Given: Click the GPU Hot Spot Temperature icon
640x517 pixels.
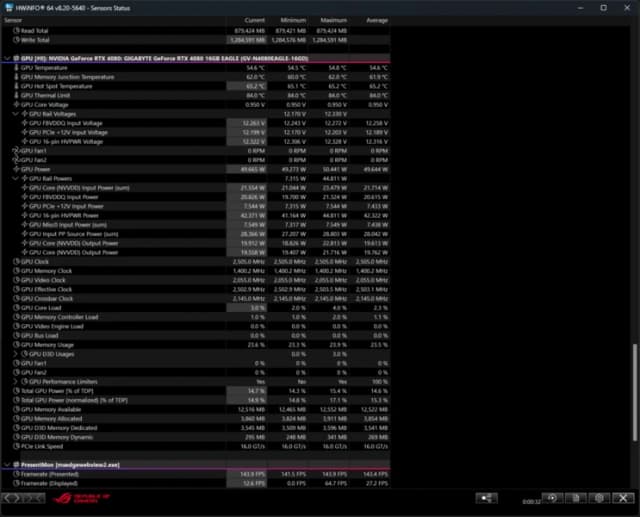Looking at the screenshot, I should (16, 86).
